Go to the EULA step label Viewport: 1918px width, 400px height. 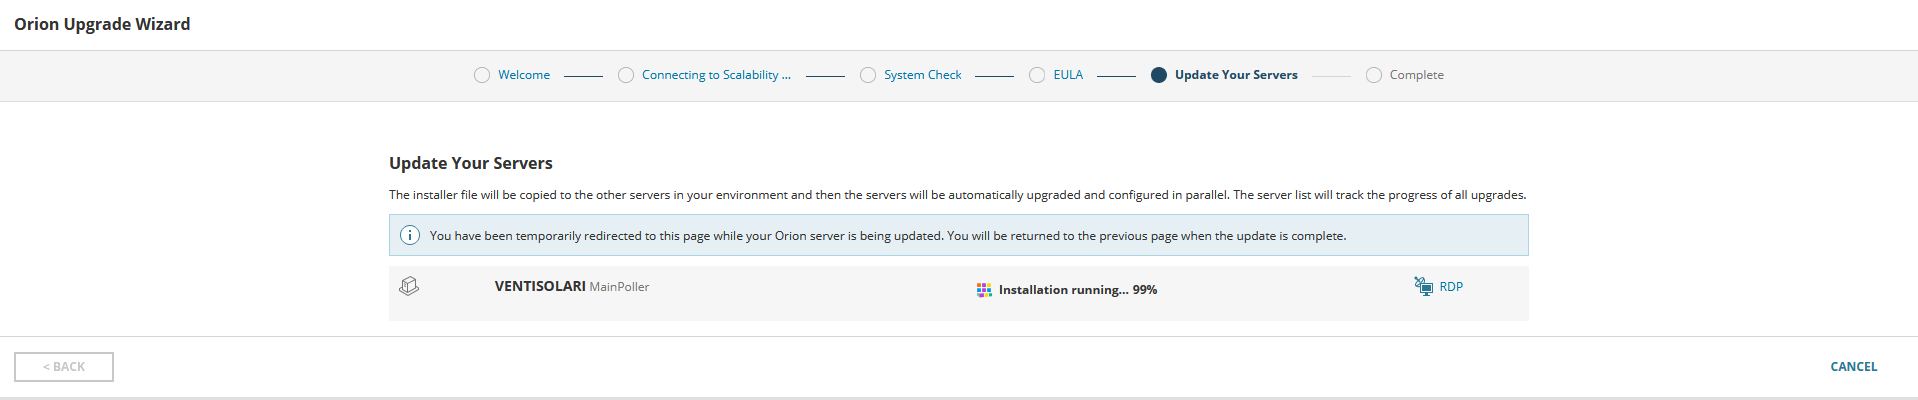1068,75
